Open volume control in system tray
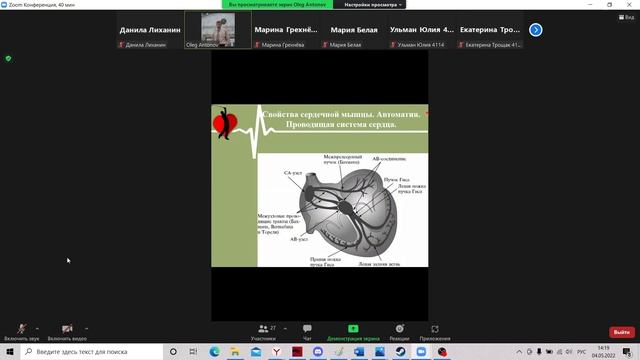640x360 pixels. 569,351
